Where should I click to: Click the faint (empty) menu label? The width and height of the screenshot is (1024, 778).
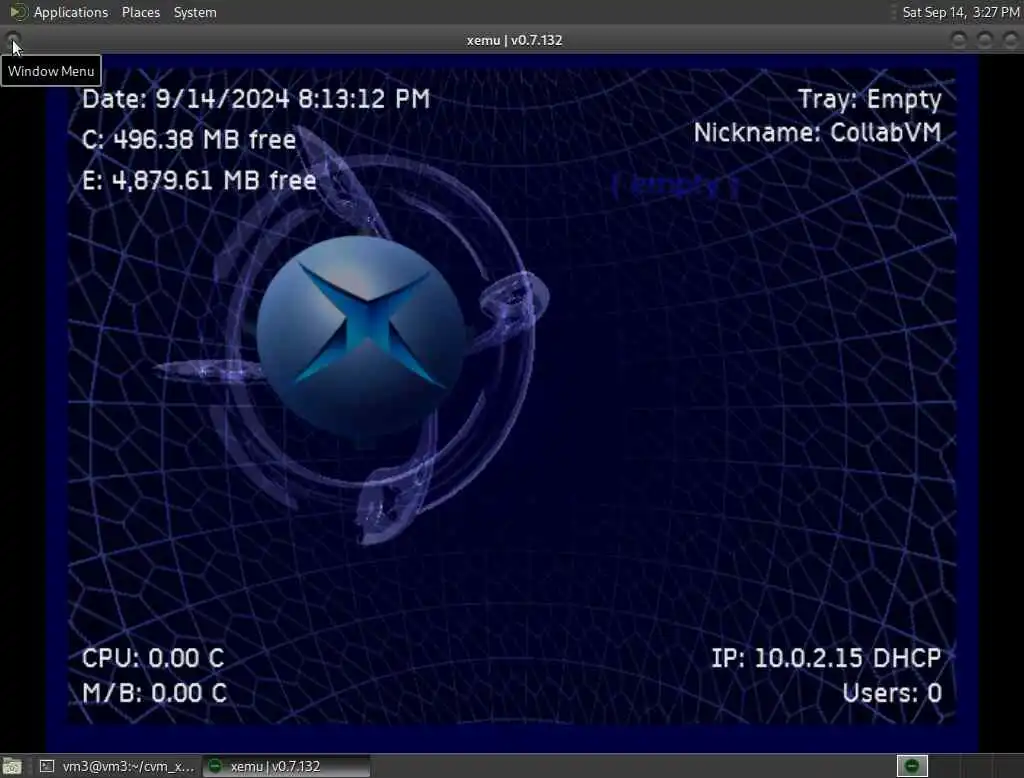(x=676, y=187)
